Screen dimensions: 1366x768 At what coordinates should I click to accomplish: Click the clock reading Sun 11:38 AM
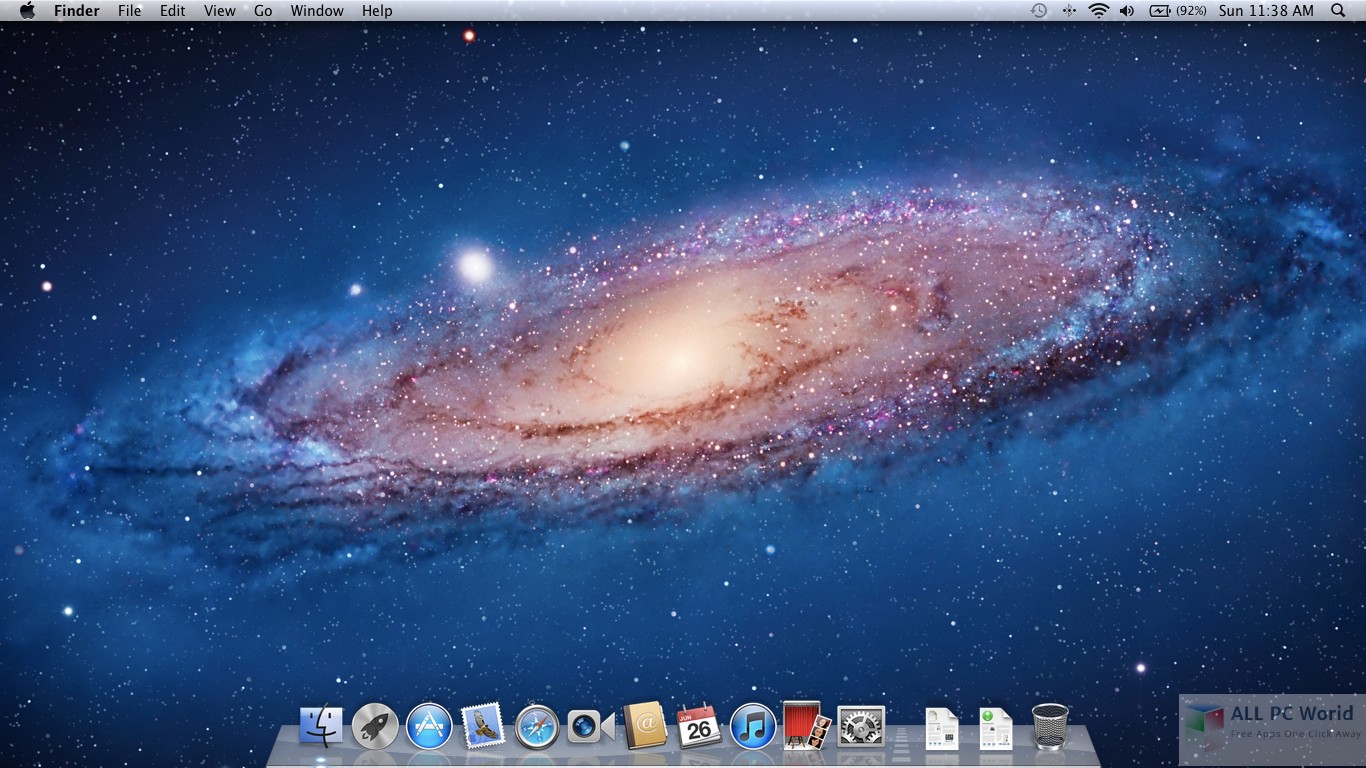pyautogui.click(x=1266, y=11)
